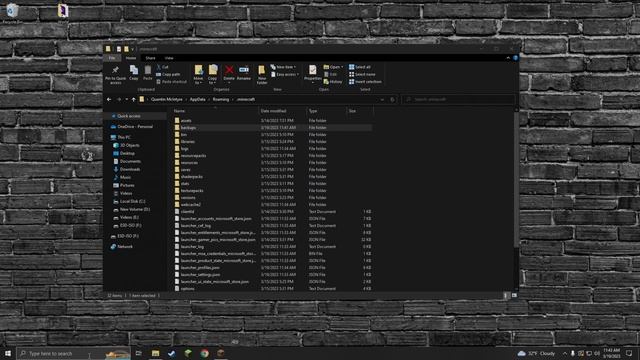This screenshot has width=640, height=360.
Task: Open the Windows Start menu
Action: [x=8, y=353]
